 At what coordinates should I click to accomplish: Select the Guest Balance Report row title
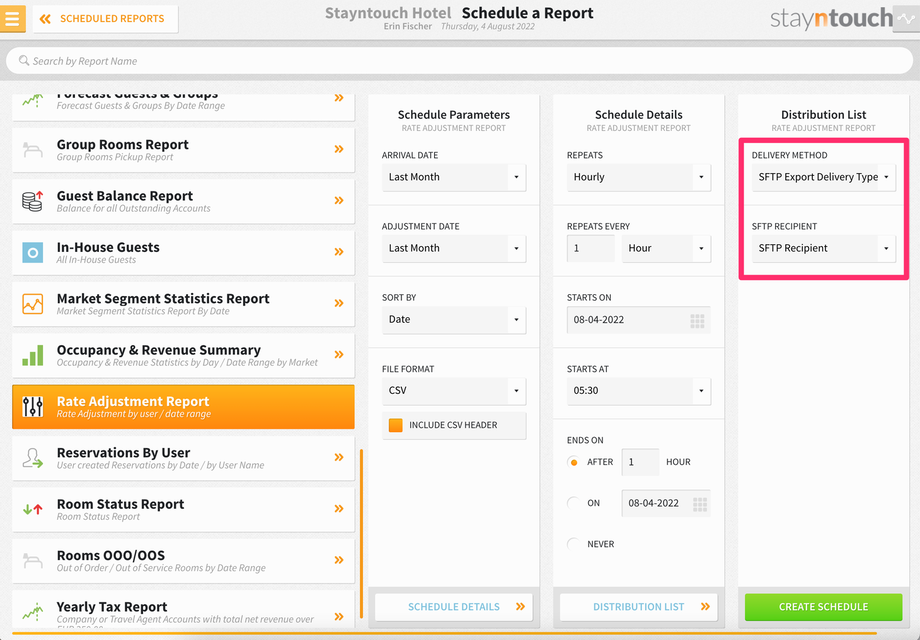124,196
